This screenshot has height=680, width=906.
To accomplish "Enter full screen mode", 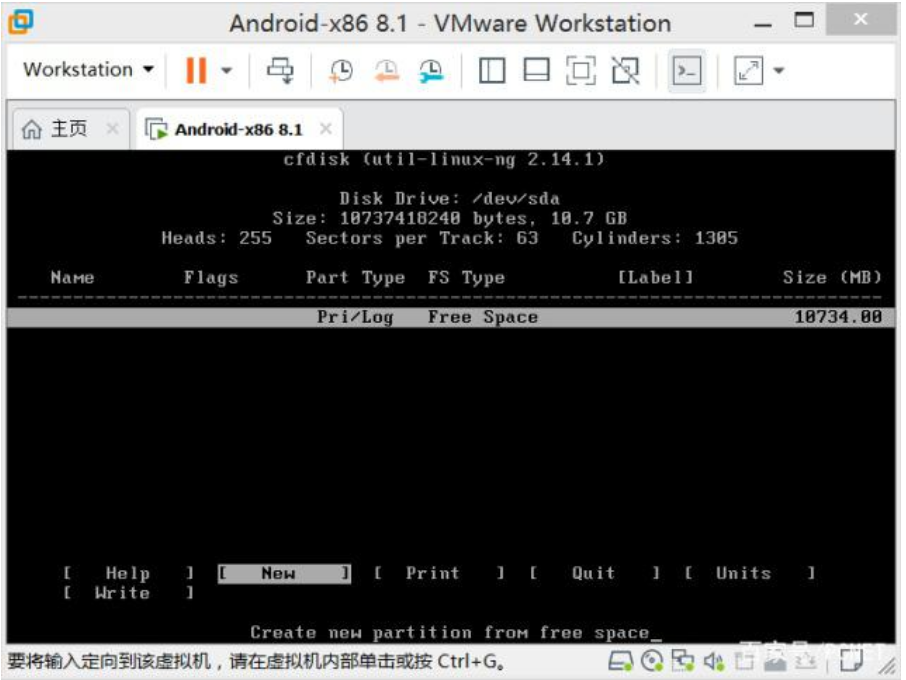I will (581, 71).
